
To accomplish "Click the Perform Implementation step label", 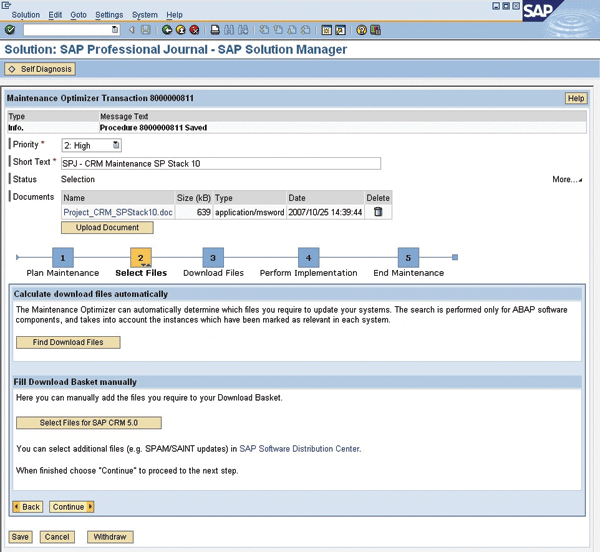I will [308, 273].
